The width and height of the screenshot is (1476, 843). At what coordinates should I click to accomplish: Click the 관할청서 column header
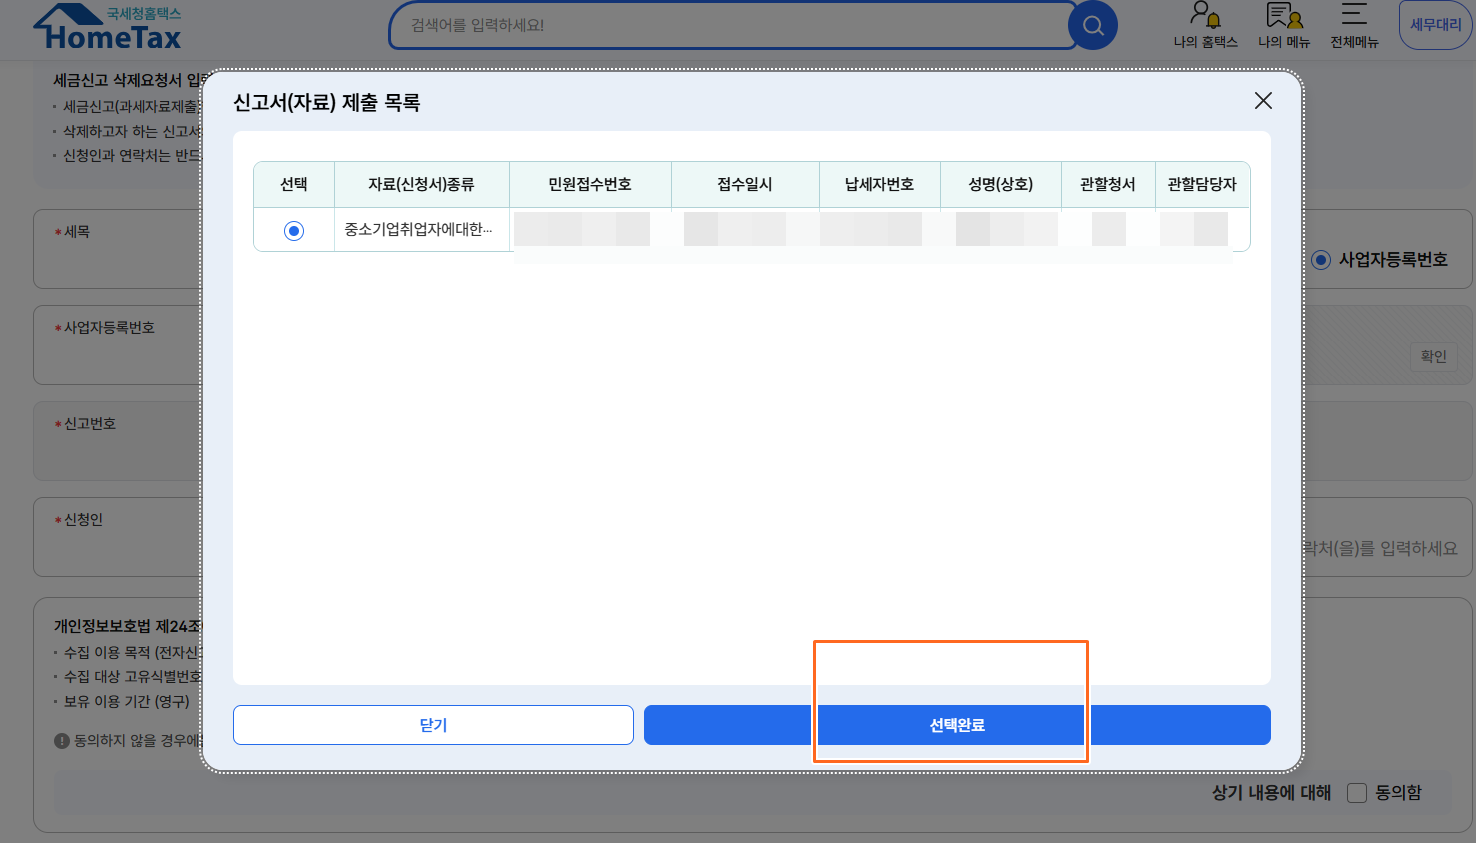tap(1108, 184)
